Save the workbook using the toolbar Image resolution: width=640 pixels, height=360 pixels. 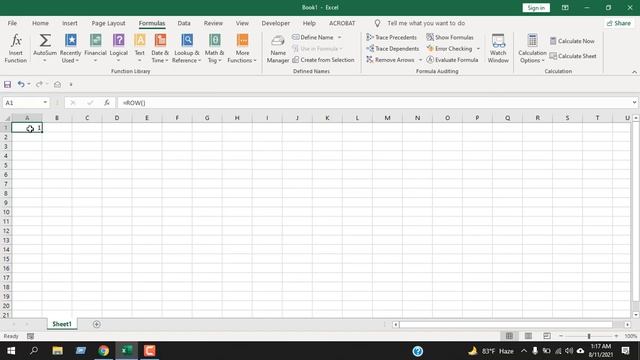[7, 84]
